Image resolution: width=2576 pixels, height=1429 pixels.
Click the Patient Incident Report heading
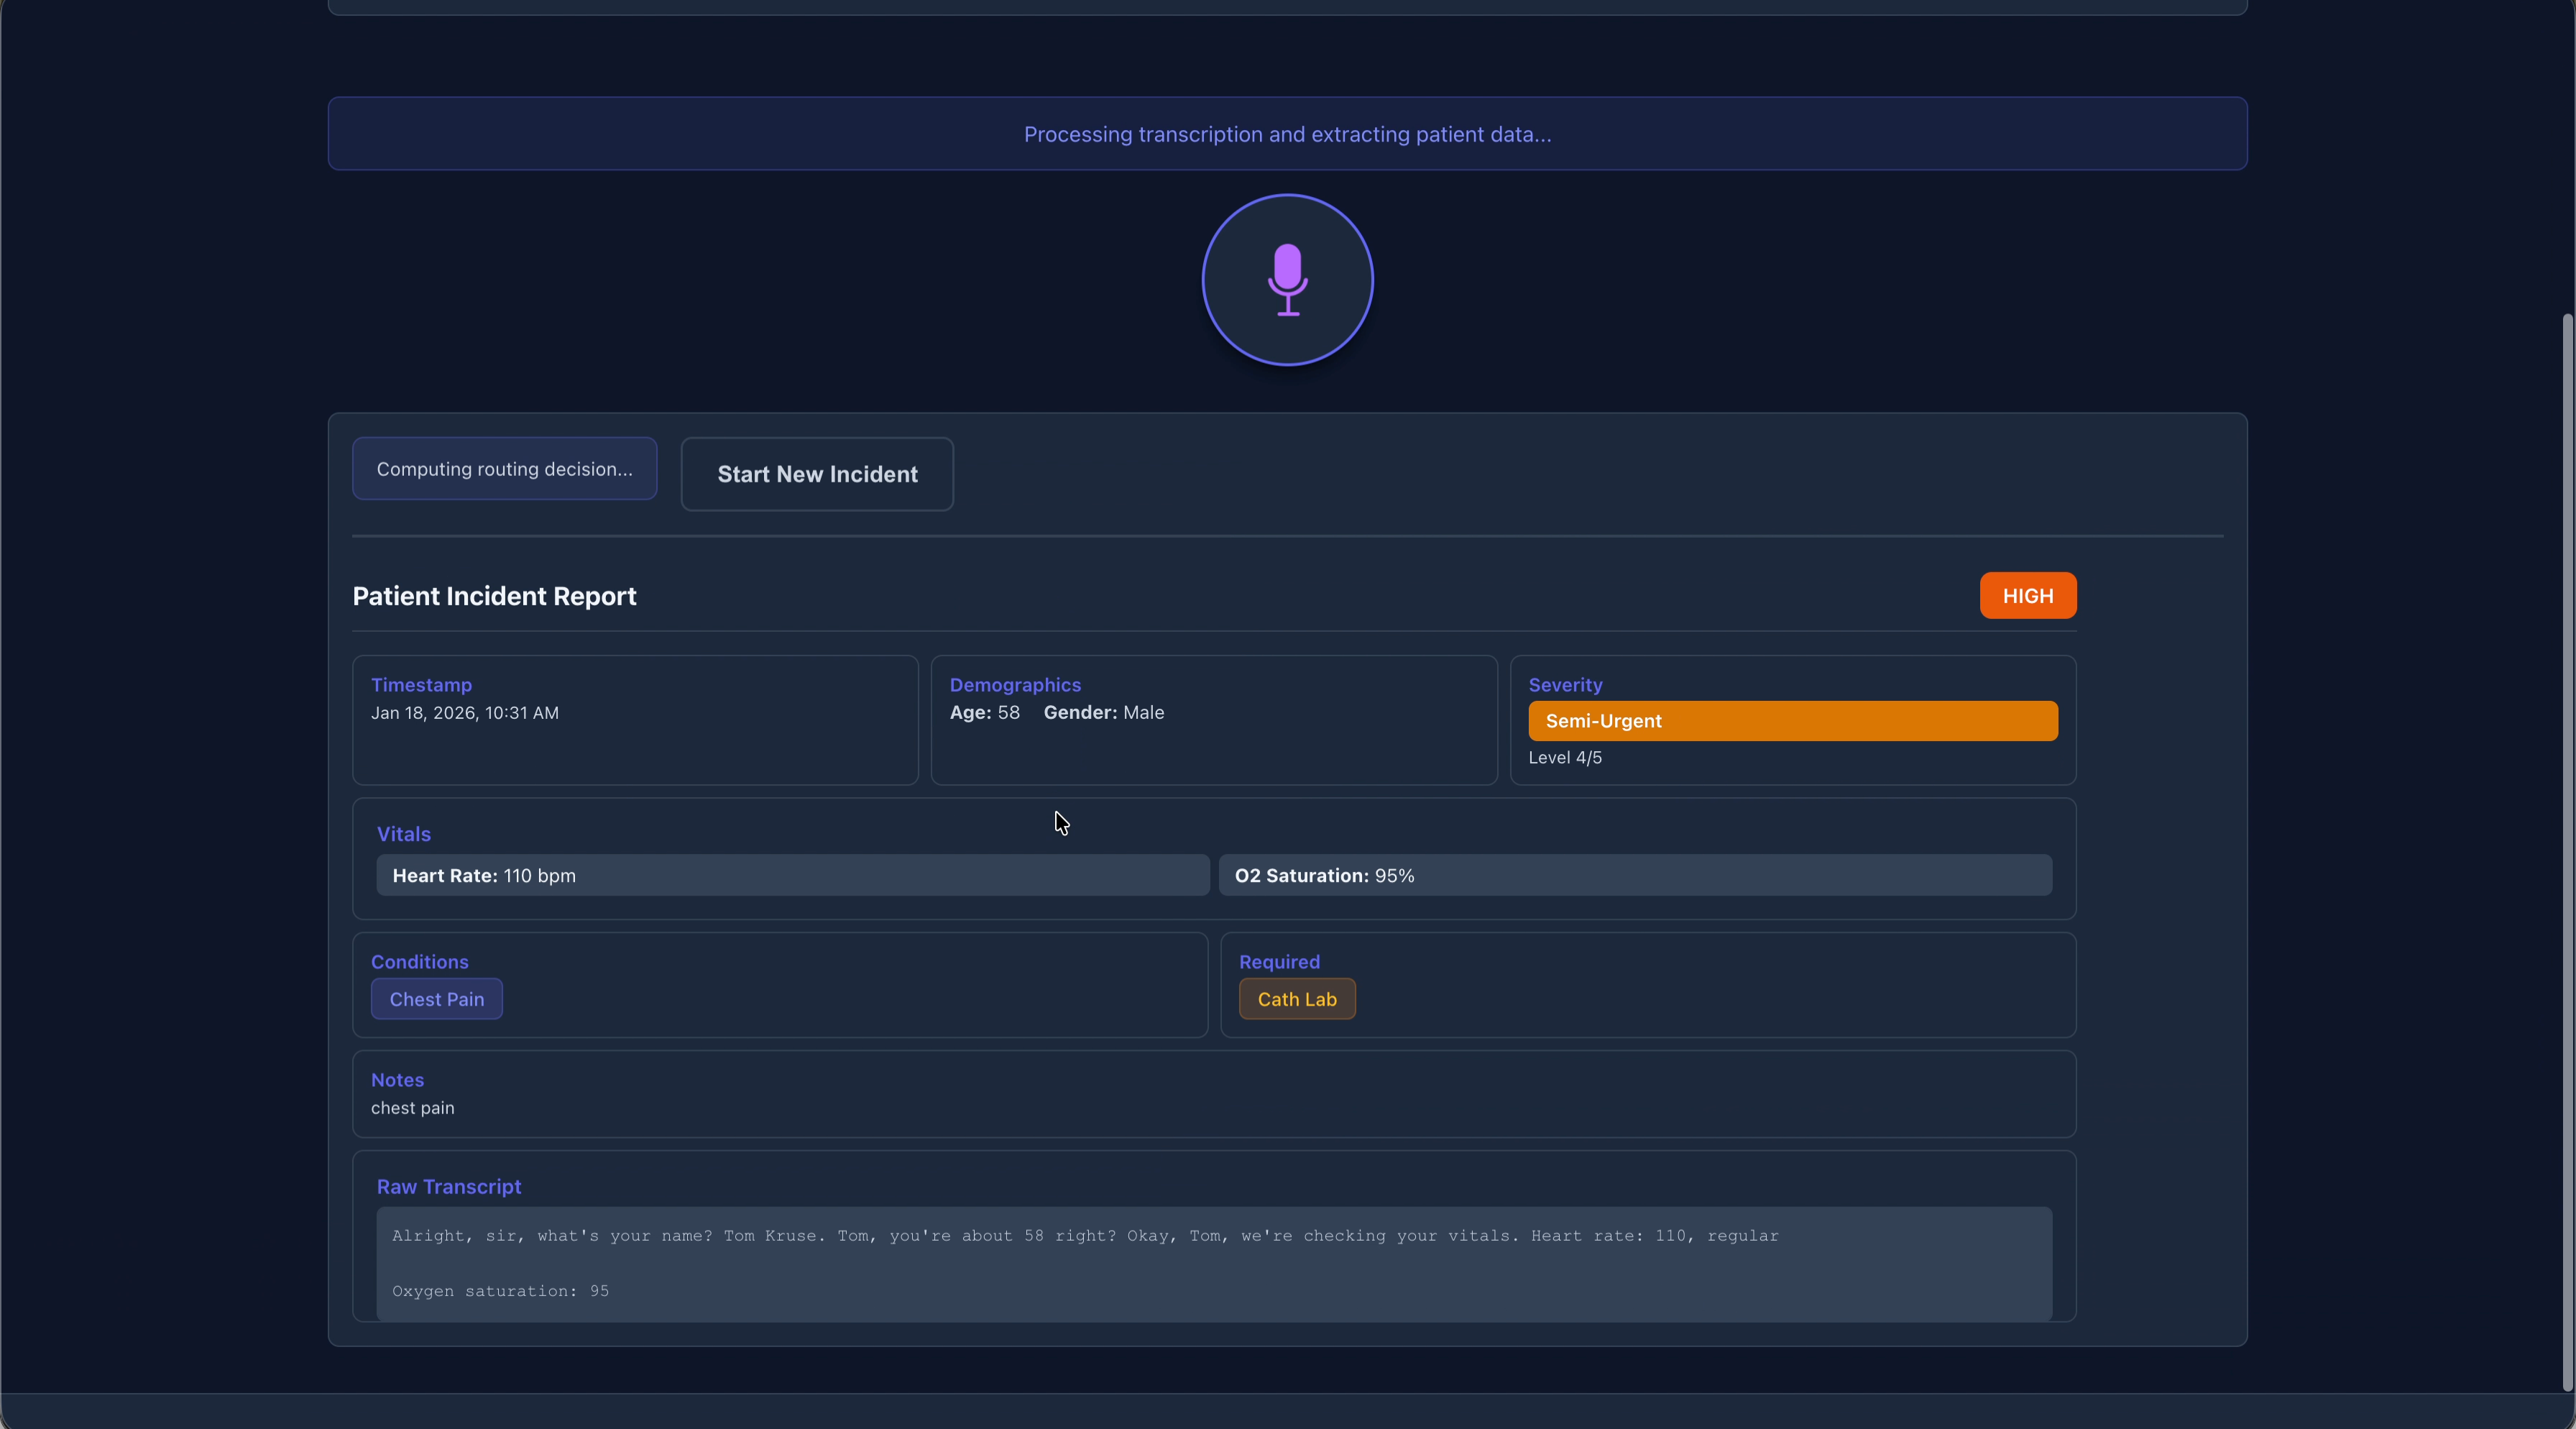click(494, 596)
